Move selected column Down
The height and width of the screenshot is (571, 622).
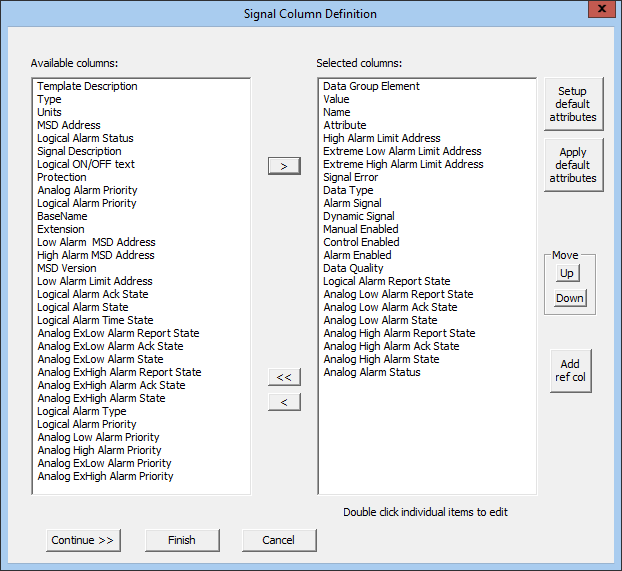pos(570,298)
